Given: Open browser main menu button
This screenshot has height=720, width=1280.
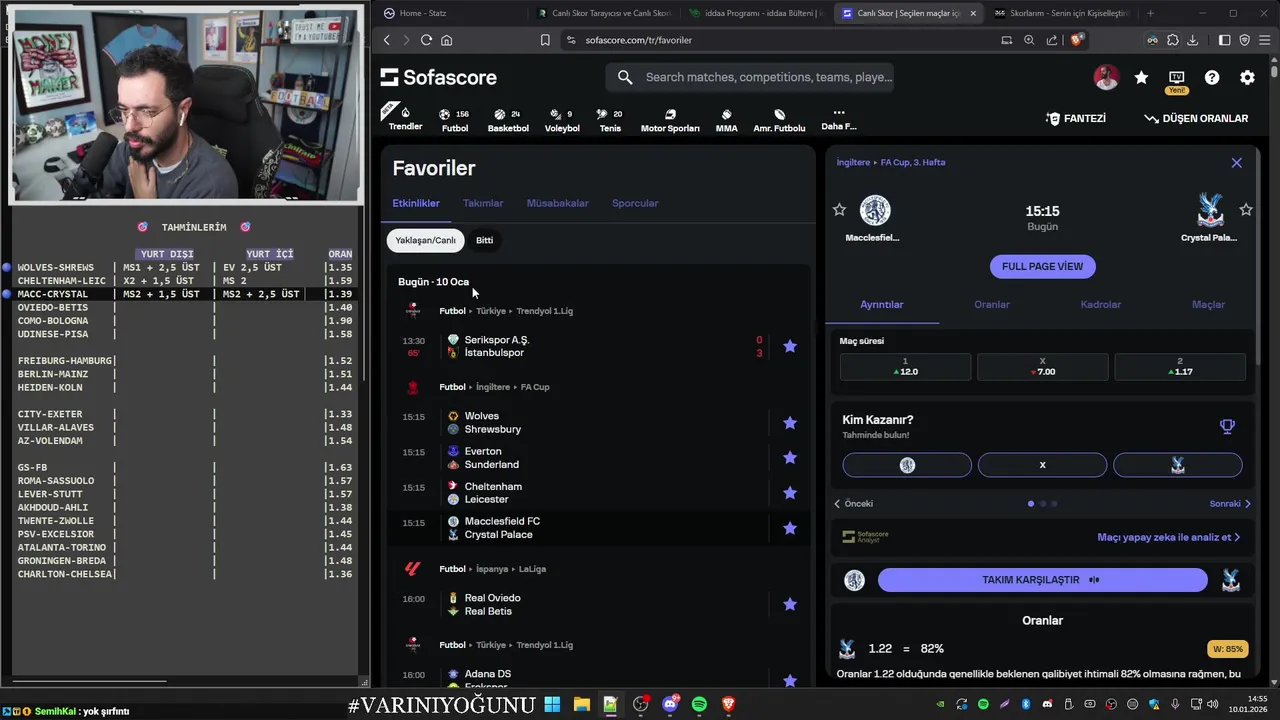Looking at the screenshot, I should (x=1265, y=40).
